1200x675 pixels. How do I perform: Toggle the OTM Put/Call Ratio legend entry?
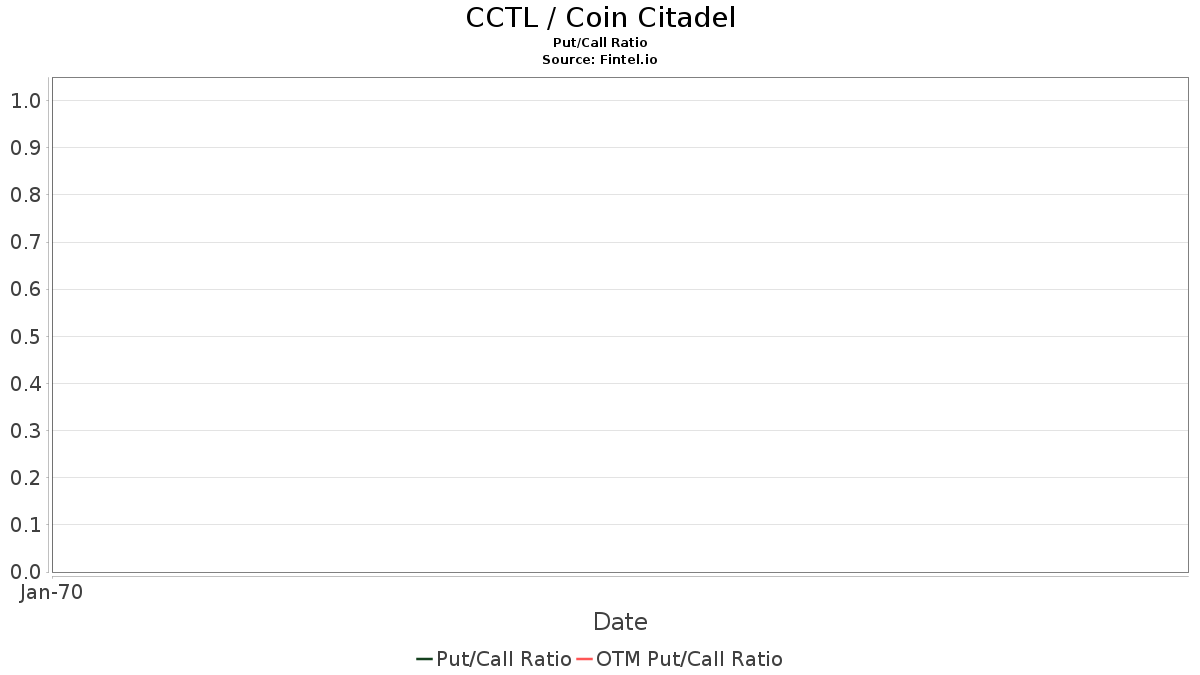(680, 659)
